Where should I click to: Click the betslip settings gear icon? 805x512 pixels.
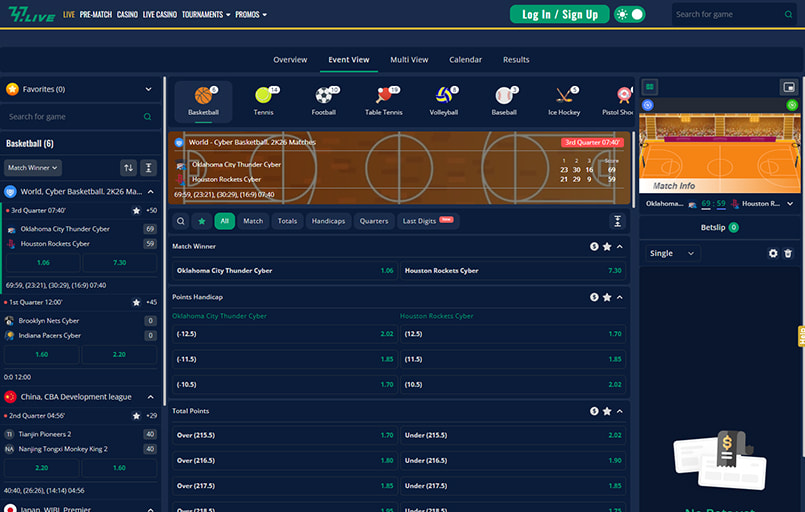773,254
